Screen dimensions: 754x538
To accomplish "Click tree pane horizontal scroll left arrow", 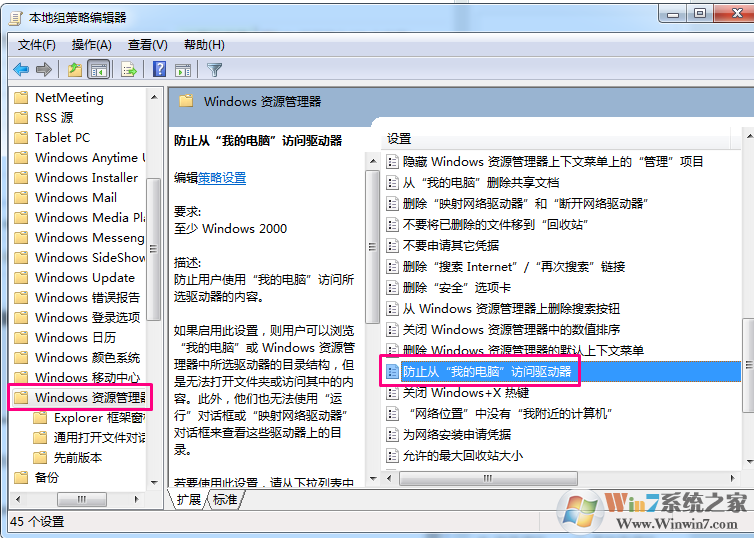I will [18, 500].
